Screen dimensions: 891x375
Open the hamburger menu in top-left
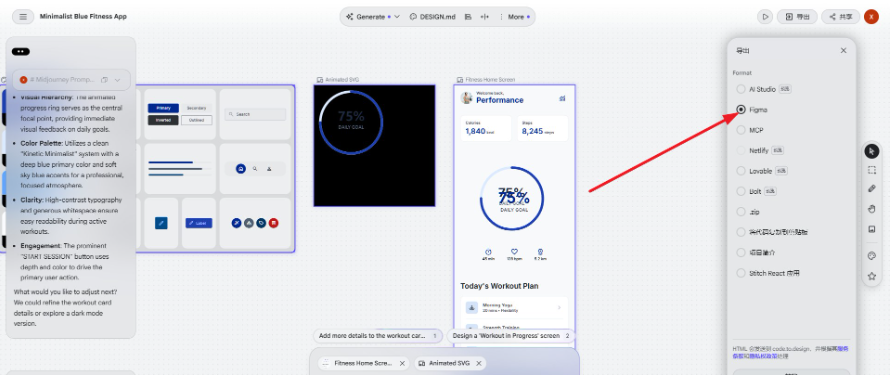[x=23, y=16]
